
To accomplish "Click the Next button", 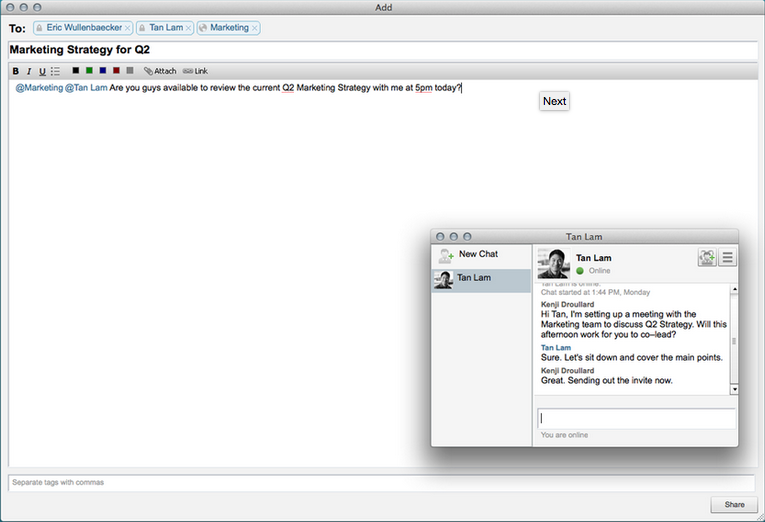I will (554, 101).
